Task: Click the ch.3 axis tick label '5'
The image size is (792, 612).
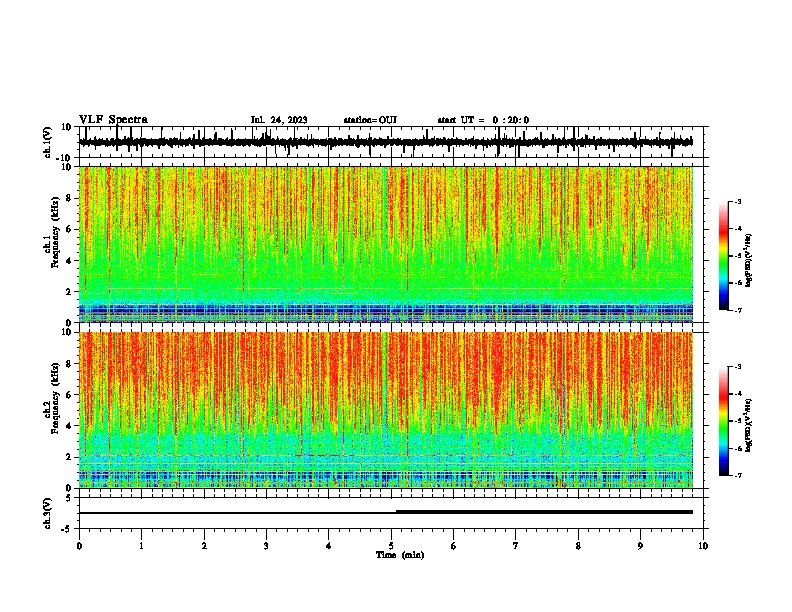Action: (69, 497)
